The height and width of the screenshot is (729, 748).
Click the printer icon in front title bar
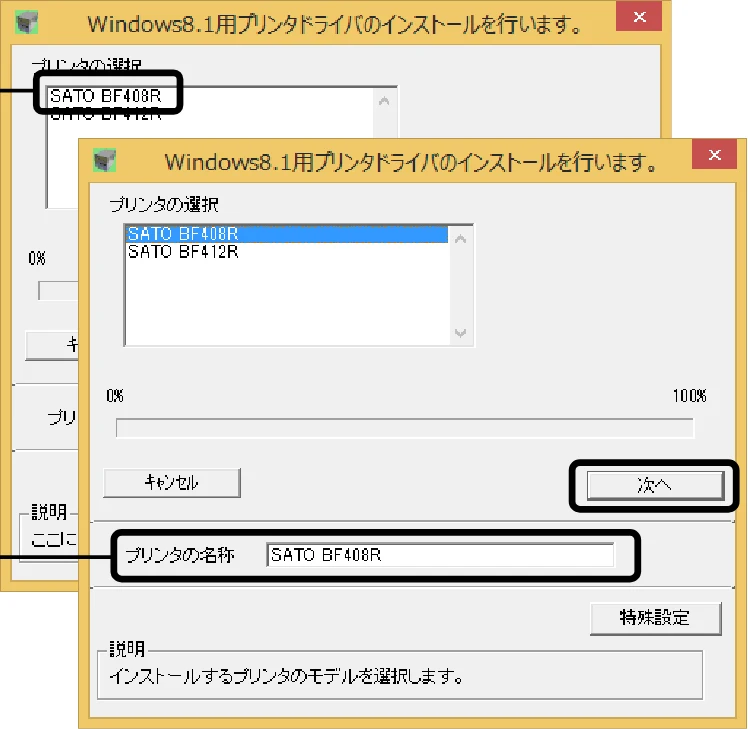pyautogui.click(x=104, y=161)
